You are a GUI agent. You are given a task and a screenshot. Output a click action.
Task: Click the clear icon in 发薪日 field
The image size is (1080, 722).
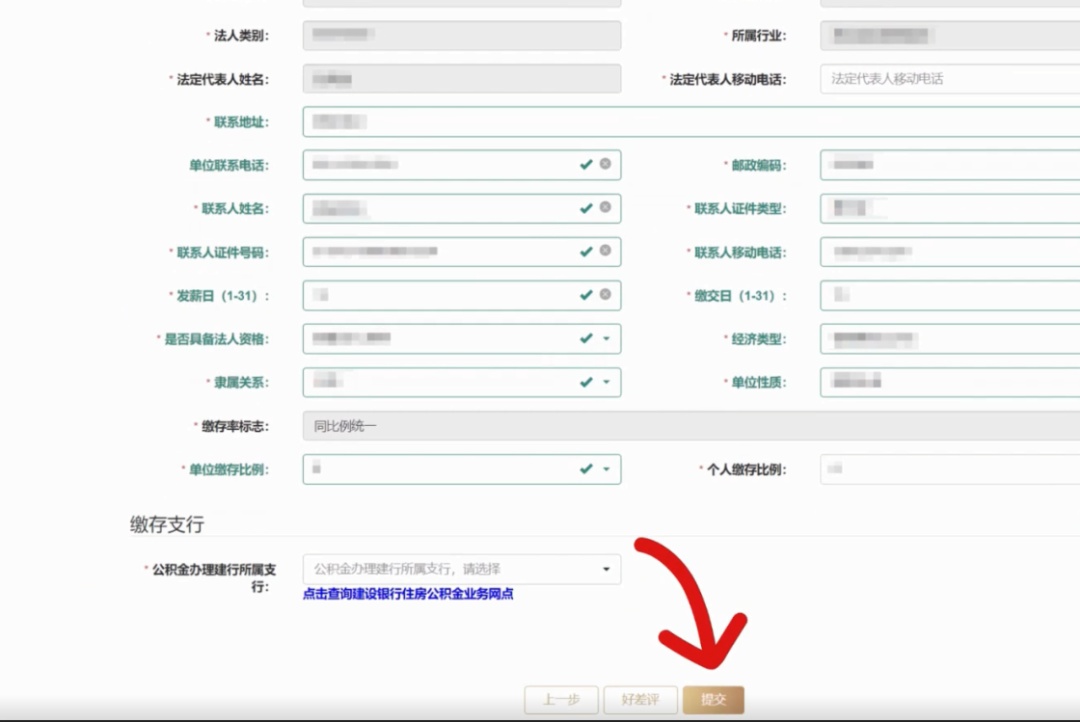click(605, 295)
